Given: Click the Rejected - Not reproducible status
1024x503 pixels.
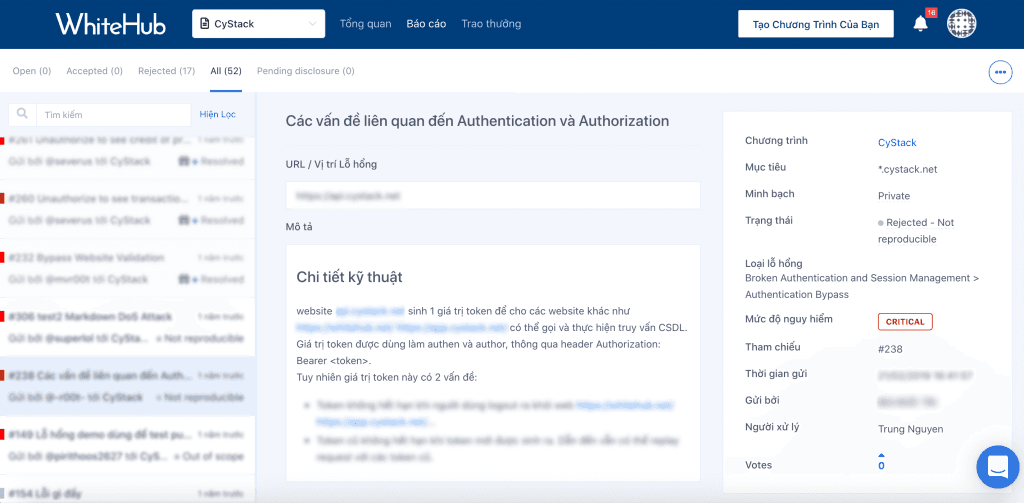Looking at the screenshot, I should click(916, 231).
